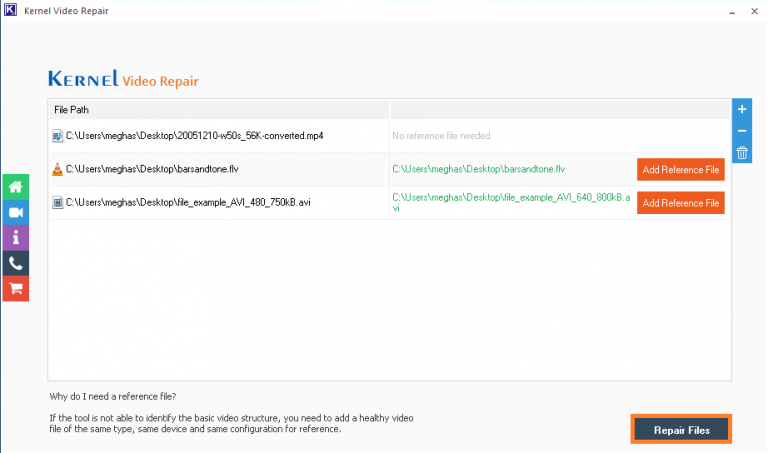Minimize the Kernel Video Repair window
The width and height of the screenshot is (768, 453).
click(686, 10)
